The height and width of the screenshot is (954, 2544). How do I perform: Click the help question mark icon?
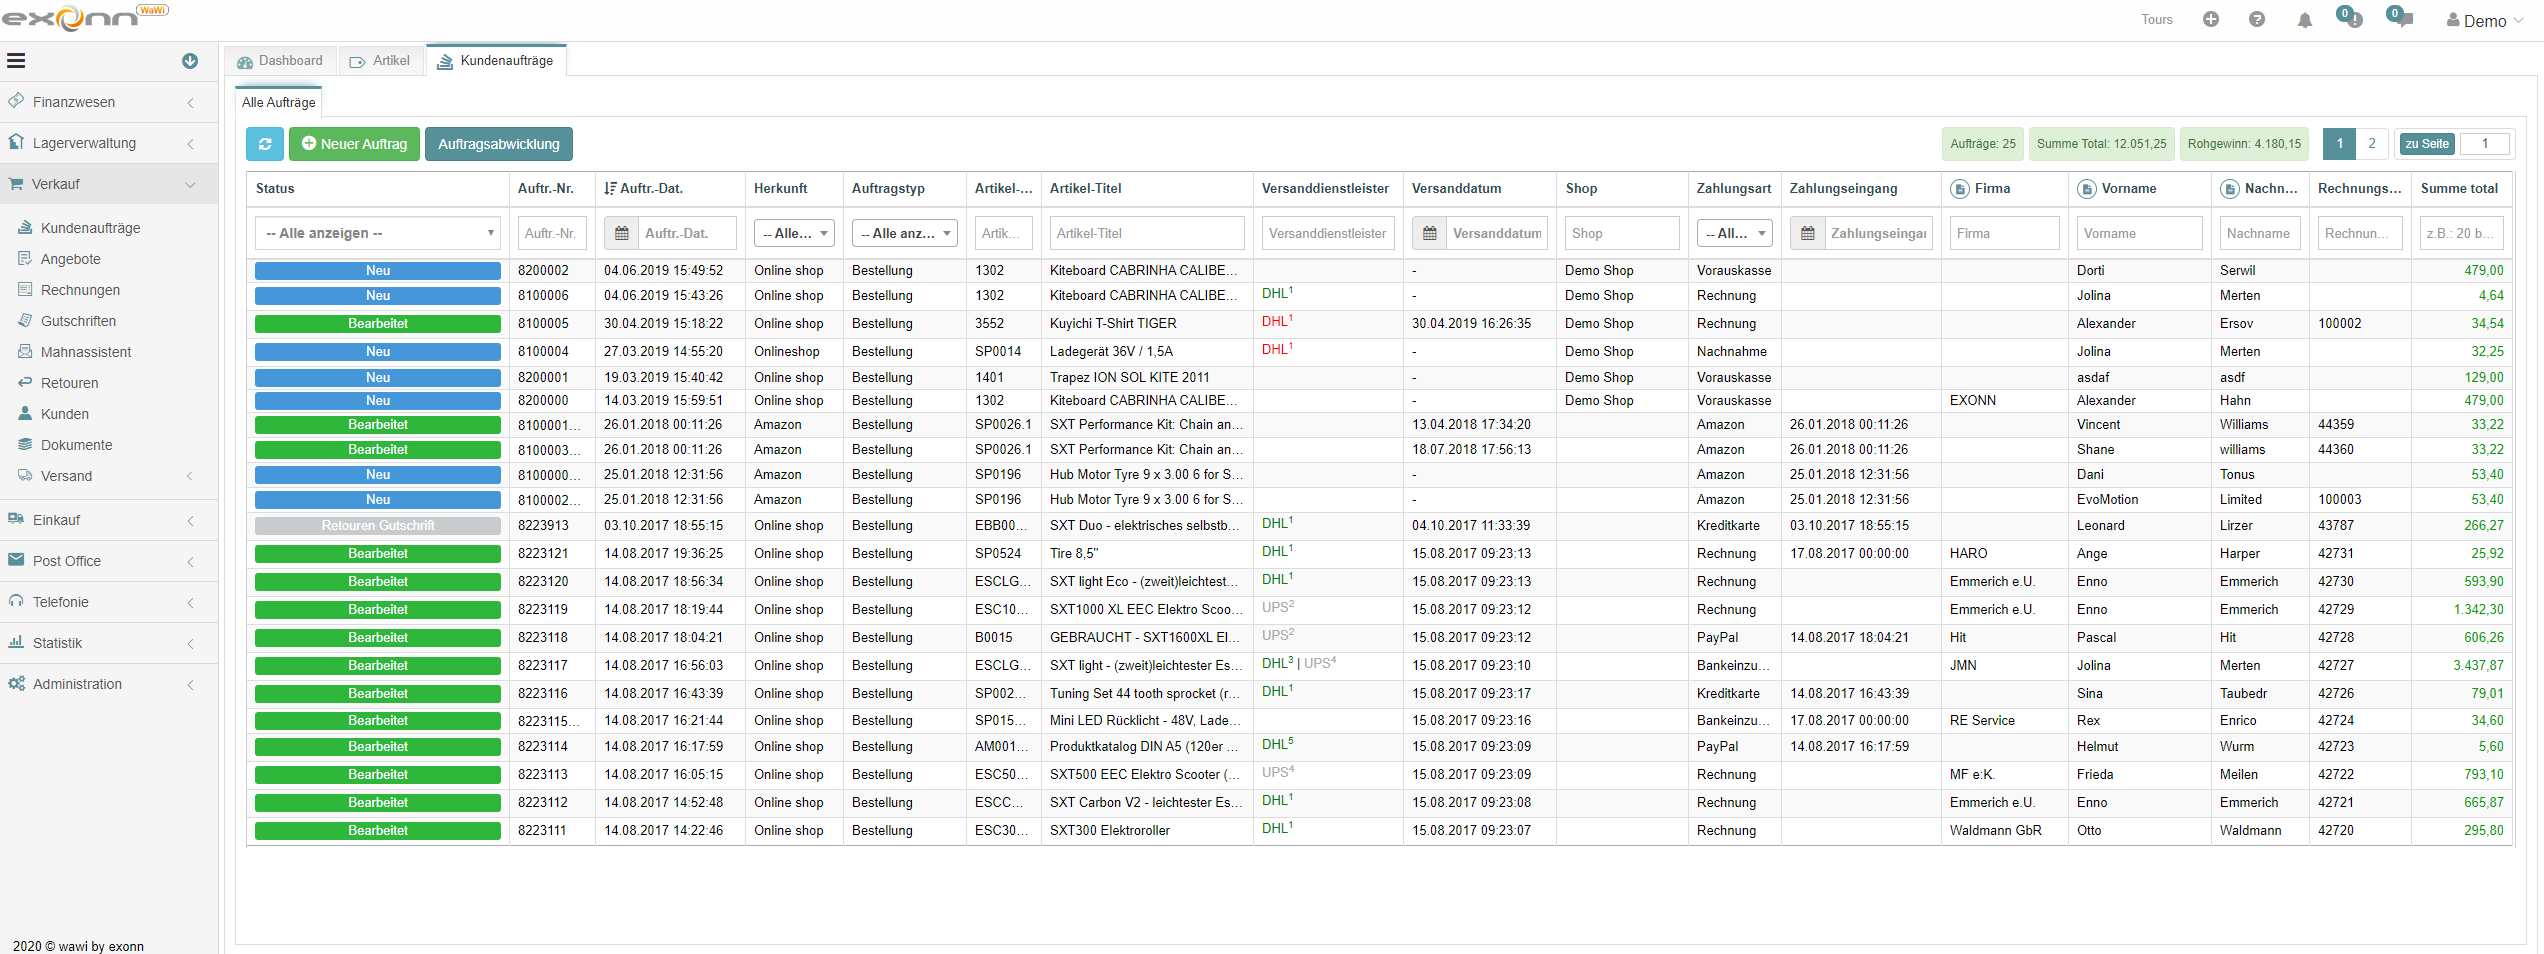2256,20
